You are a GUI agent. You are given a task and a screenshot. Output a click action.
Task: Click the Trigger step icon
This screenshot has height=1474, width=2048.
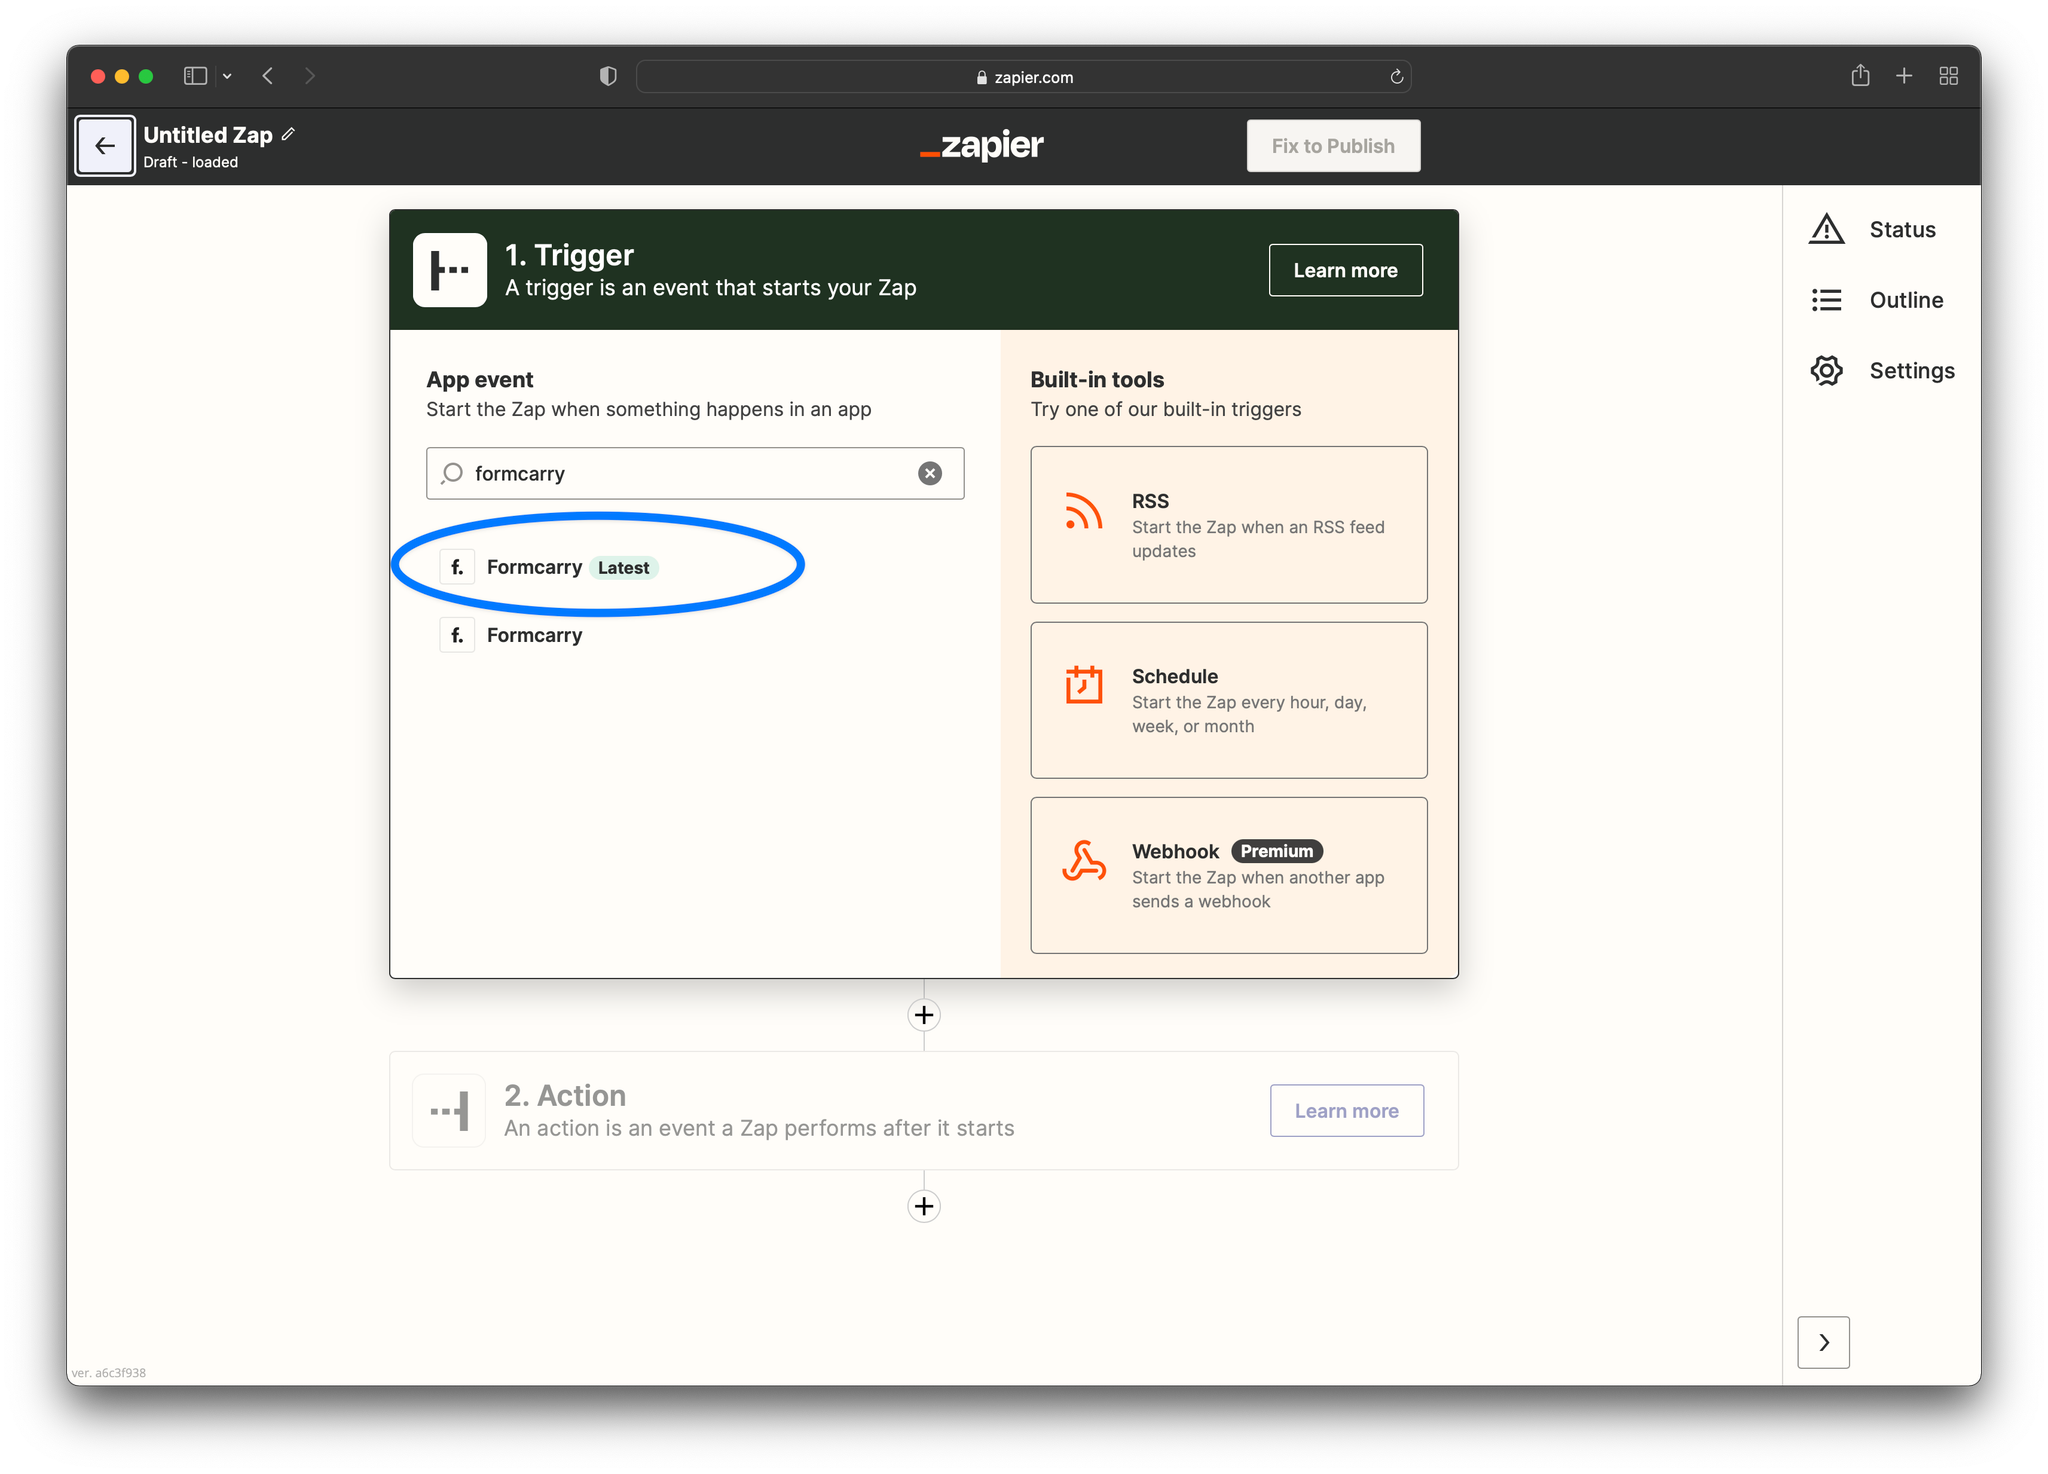[450, 270]
